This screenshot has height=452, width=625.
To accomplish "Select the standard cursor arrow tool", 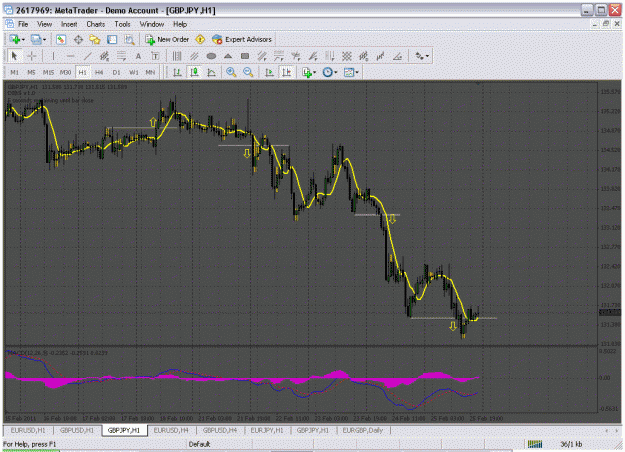I will [14, 56].
